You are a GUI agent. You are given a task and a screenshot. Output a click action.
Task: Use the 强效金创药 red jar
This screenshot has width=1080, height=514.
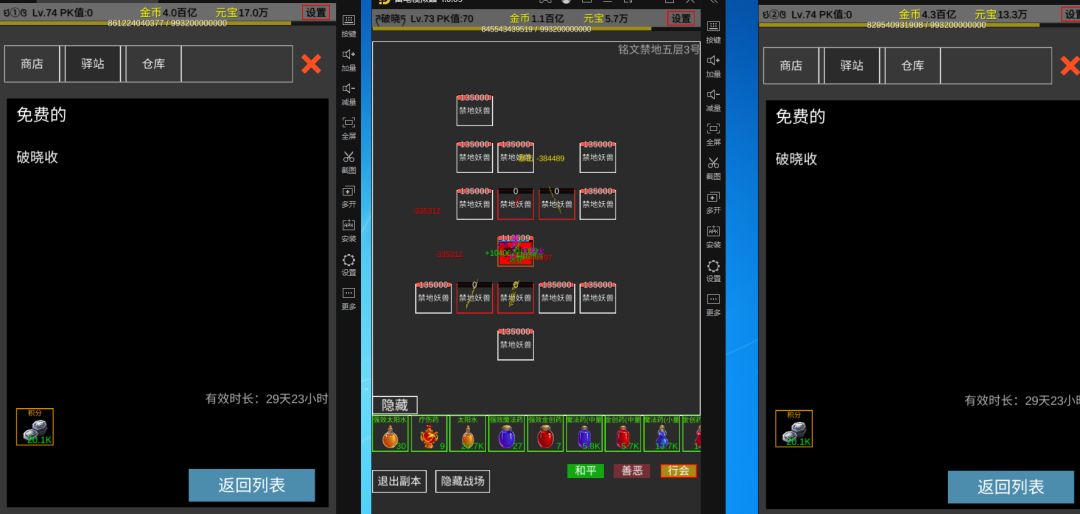[x=546, y=433]
